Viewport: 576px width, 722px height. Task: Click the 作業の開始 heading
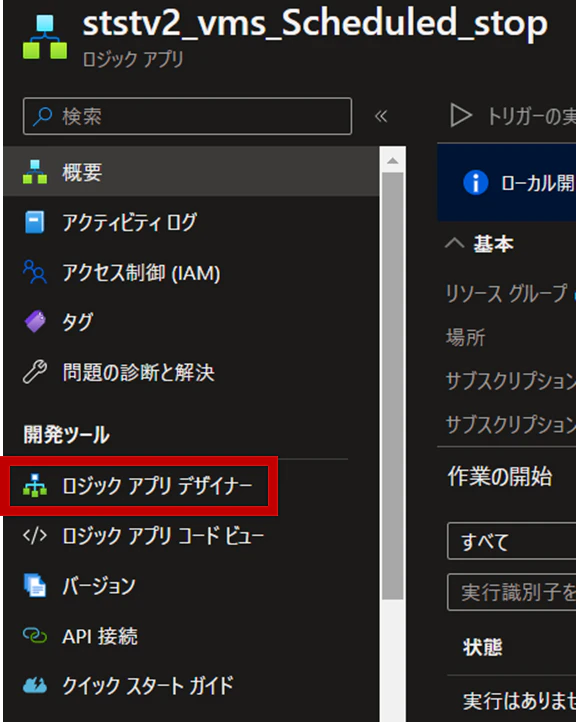pyautogui.click(x=500, y=476)
